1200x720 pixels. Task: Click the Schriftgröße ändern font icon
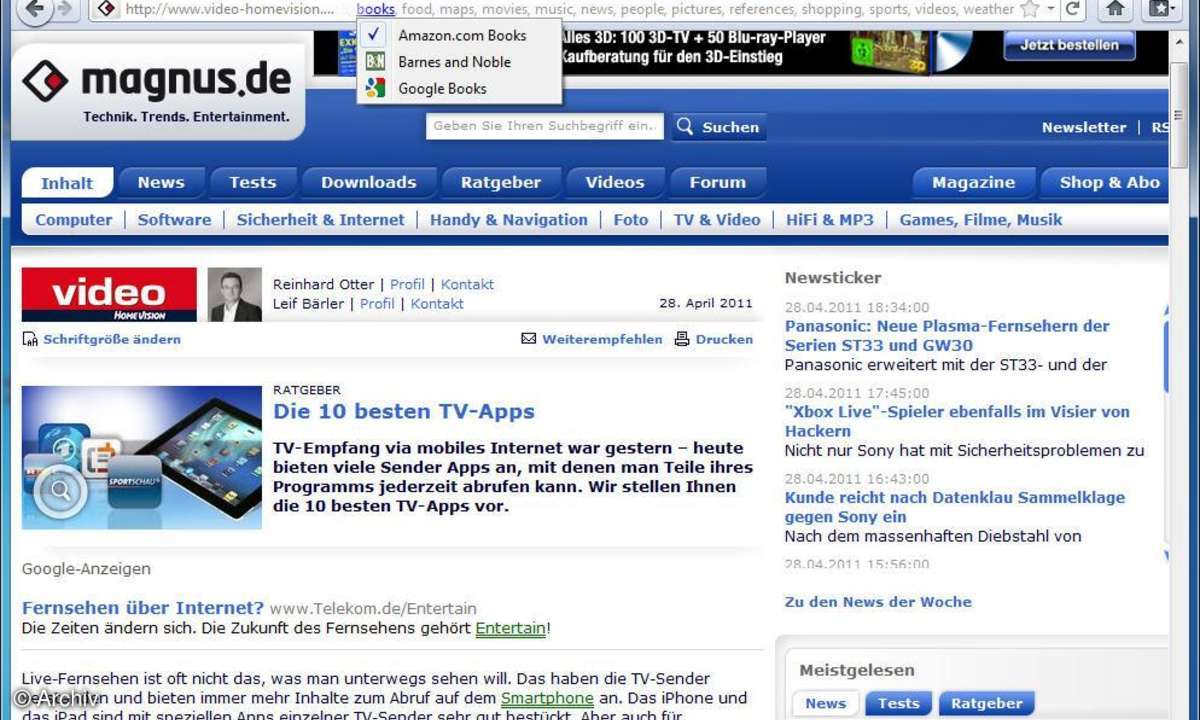[30, 339]
